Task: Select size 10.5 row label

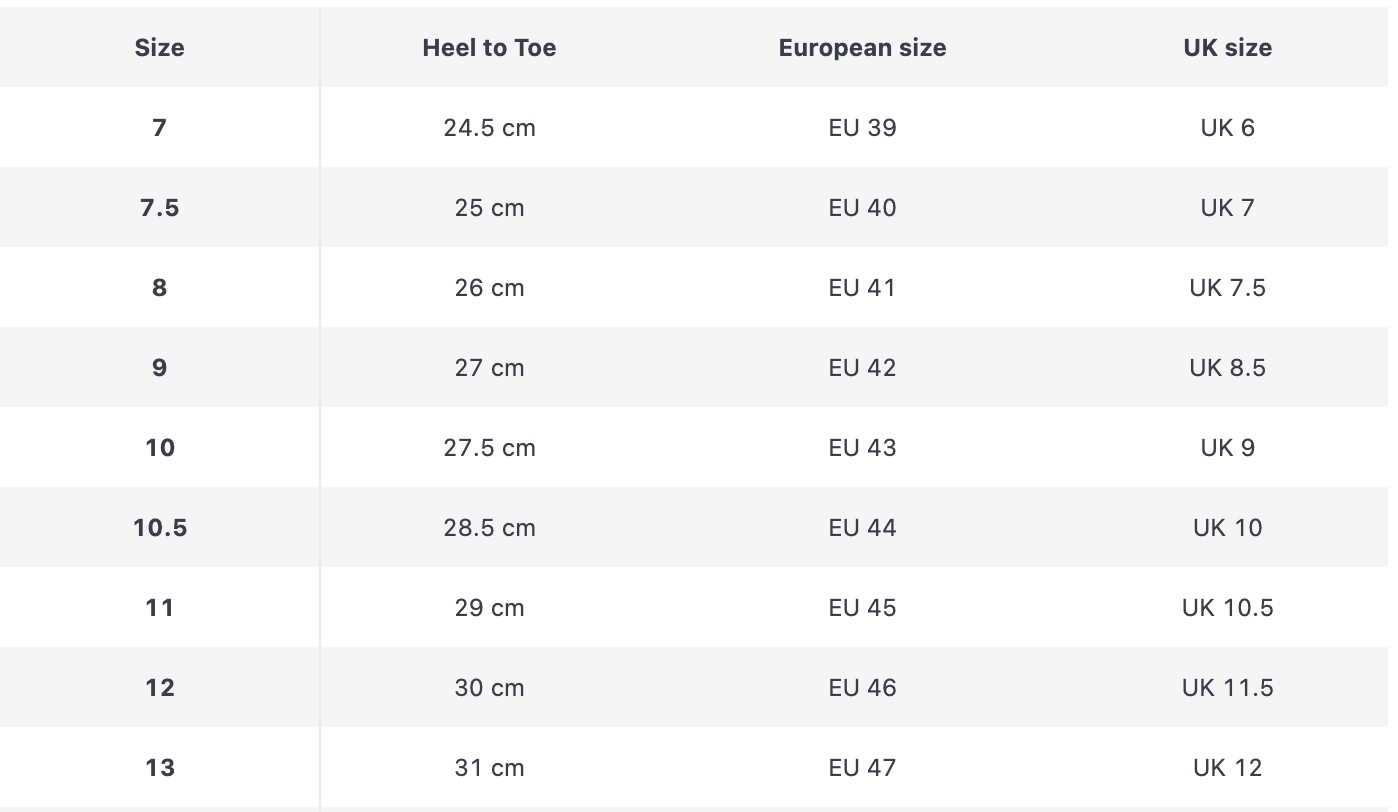Action: tap(160, 527)
